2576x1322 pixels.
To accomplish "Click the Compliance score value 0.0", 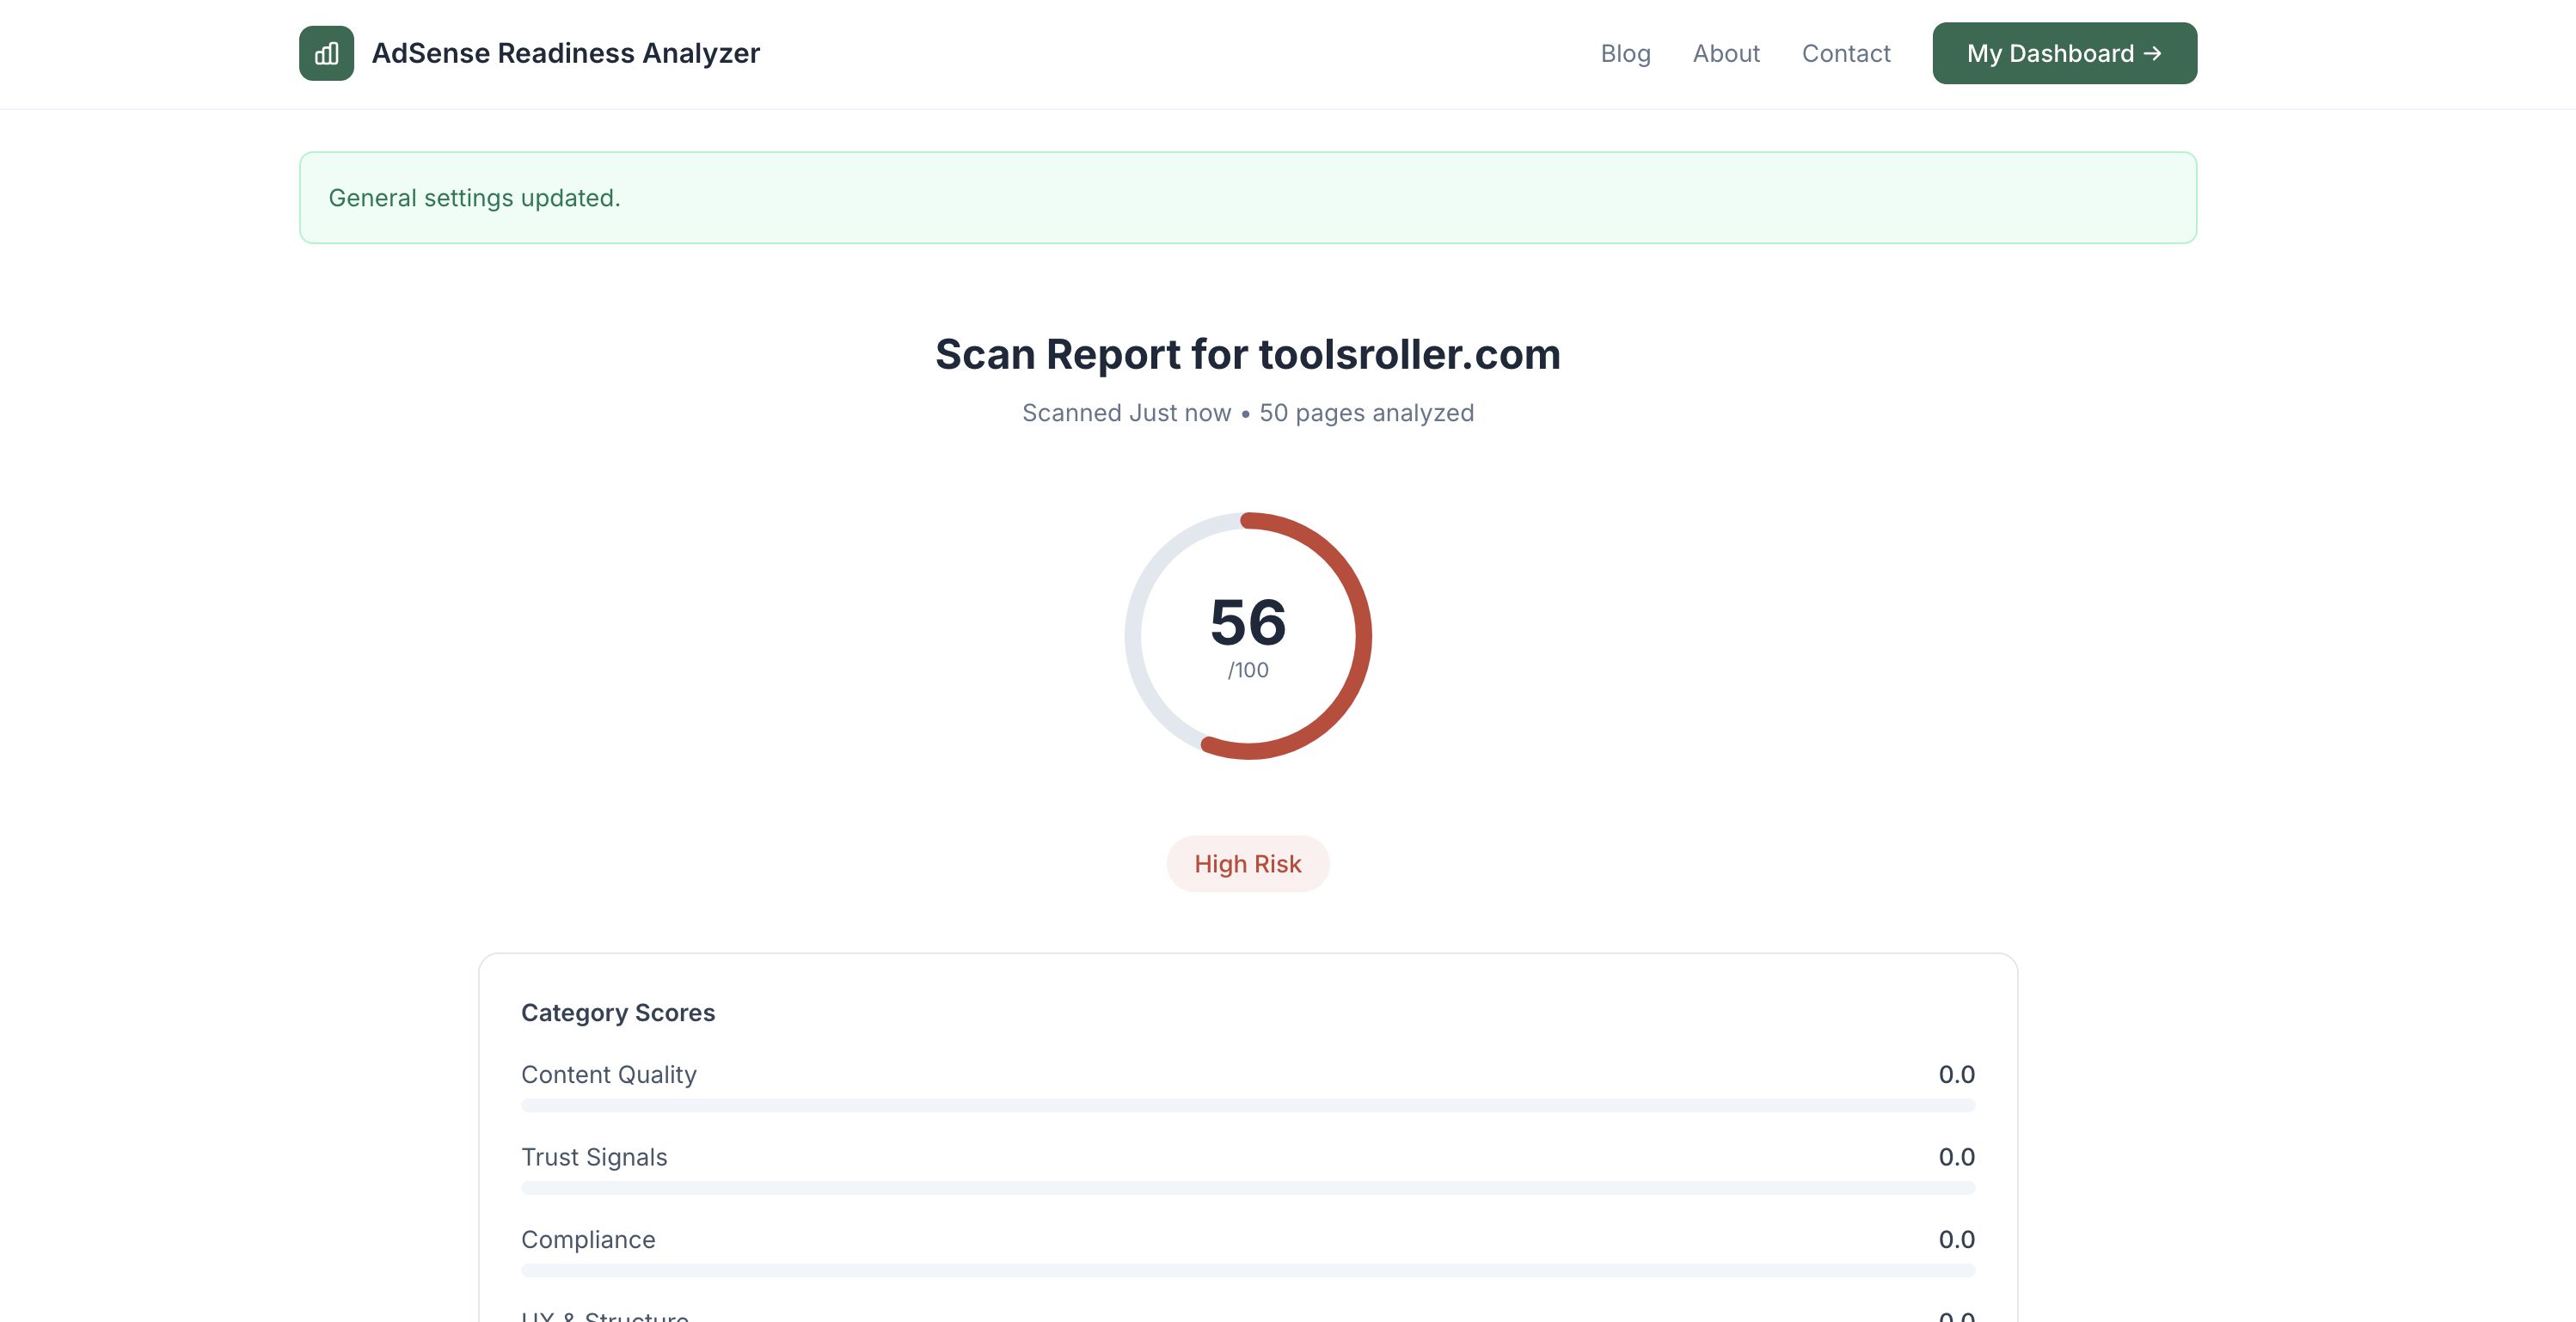I will click(1956, 1240).
